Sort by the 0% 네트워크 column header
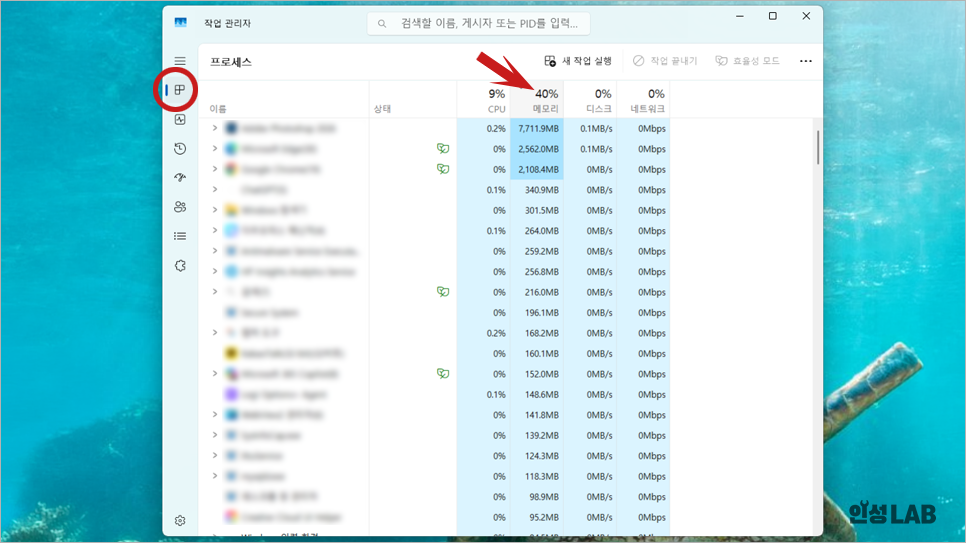This screenshot has width=966, height=543. (643, 100)
